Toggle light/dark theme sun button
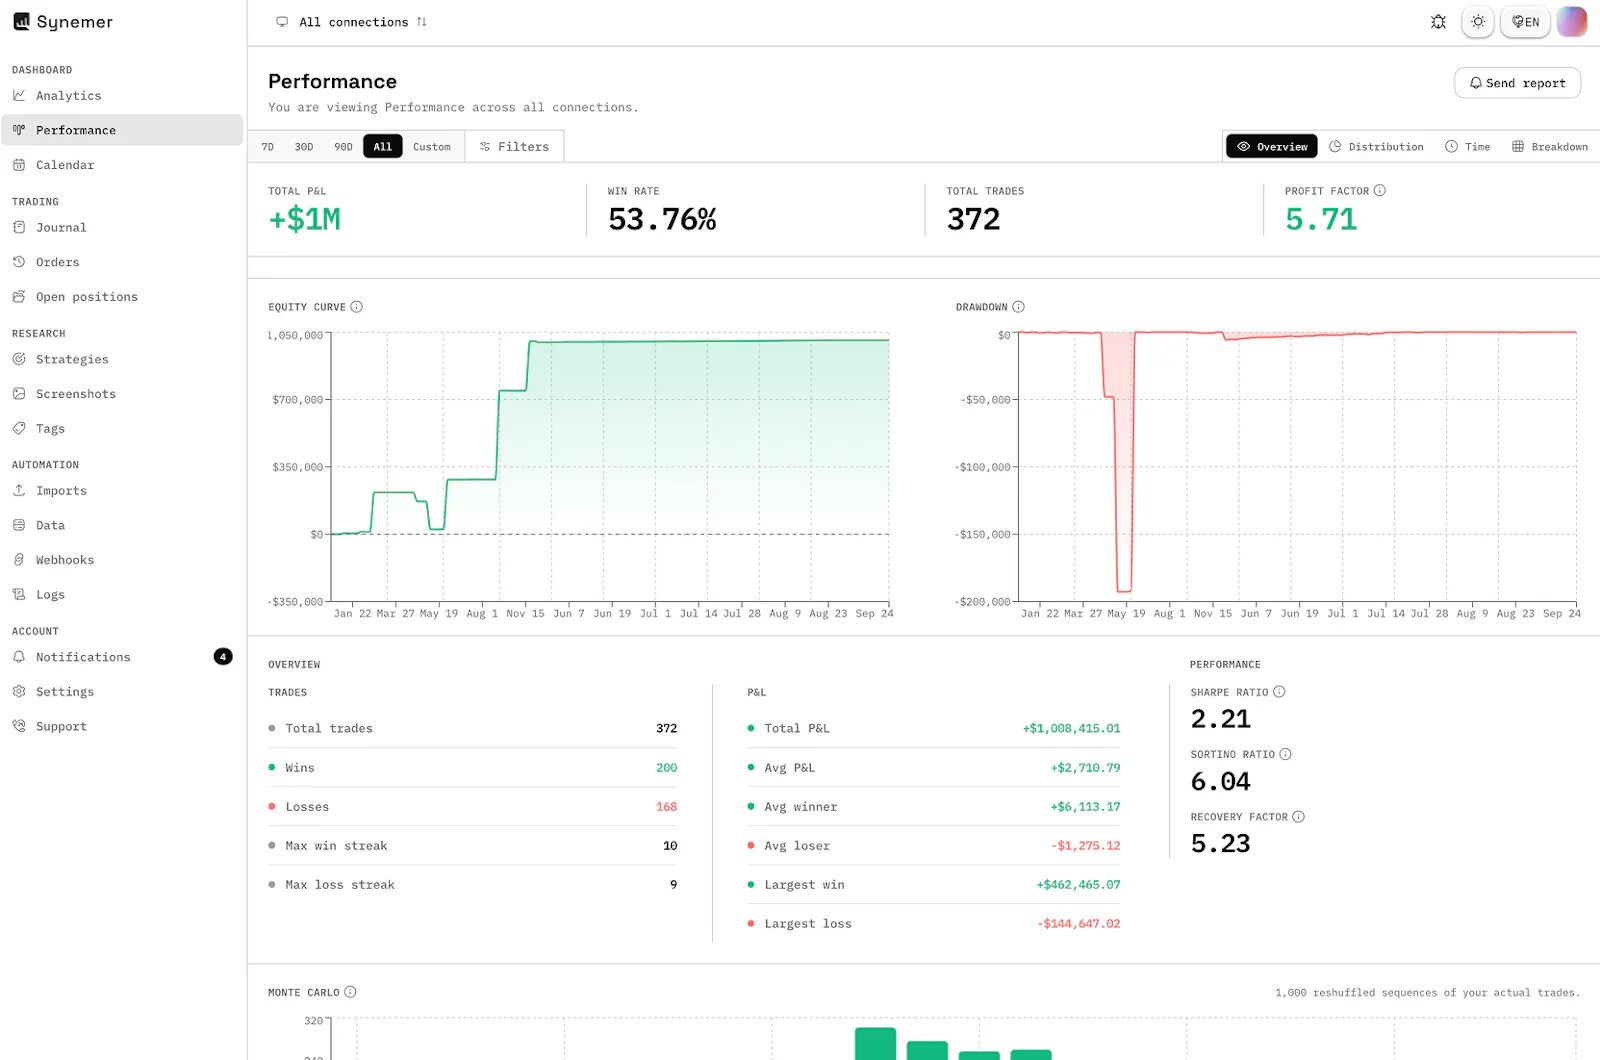 [x=1478, y=22]
